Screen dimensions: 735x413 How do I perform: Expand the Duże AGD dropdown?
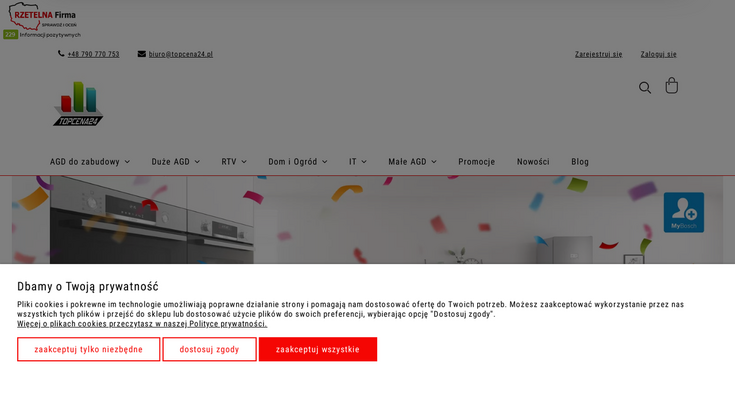[x=175, y=162]
